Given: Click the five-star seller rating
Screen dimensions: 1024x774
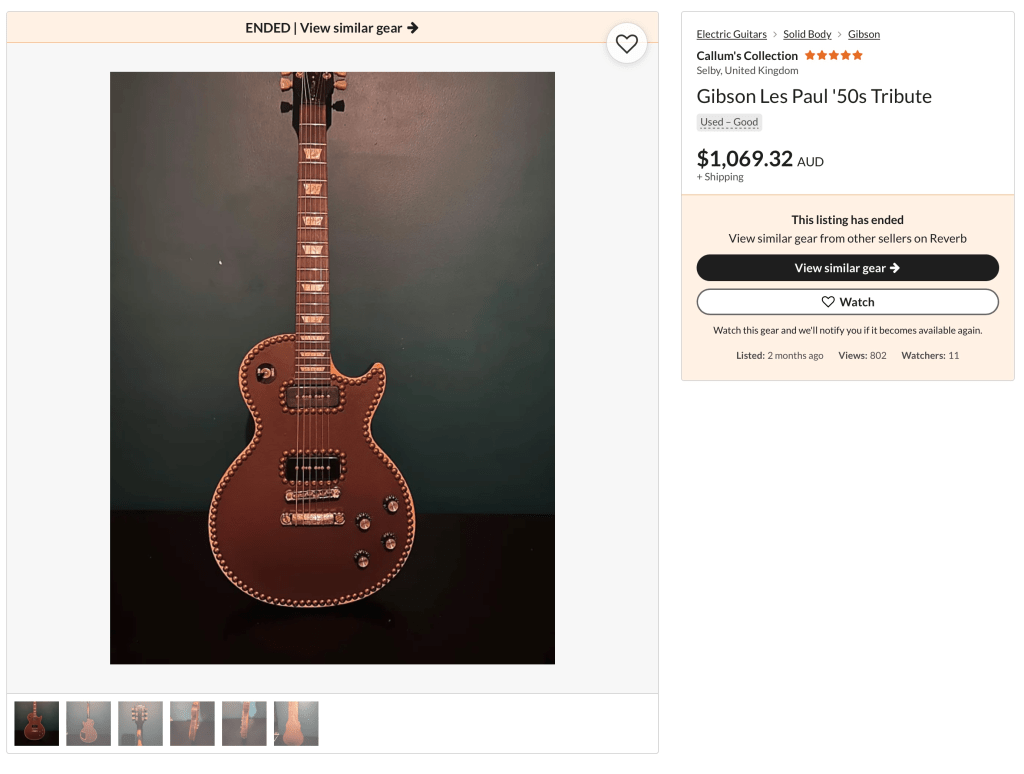Looking at the screenshot, I should (x=833, y=56).
